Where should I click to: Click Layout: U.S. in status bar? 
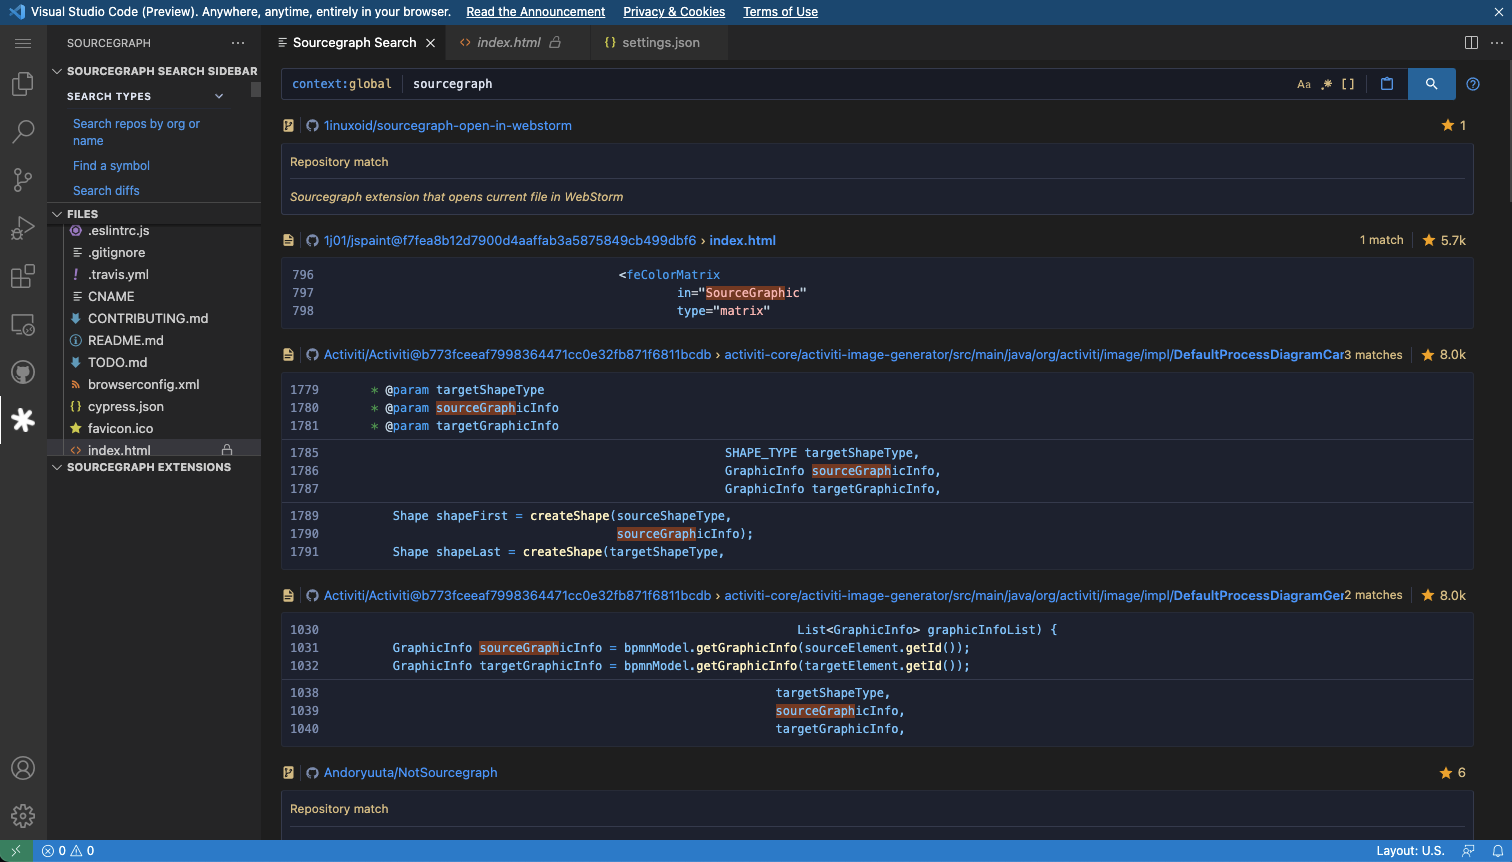(1410, 851)
